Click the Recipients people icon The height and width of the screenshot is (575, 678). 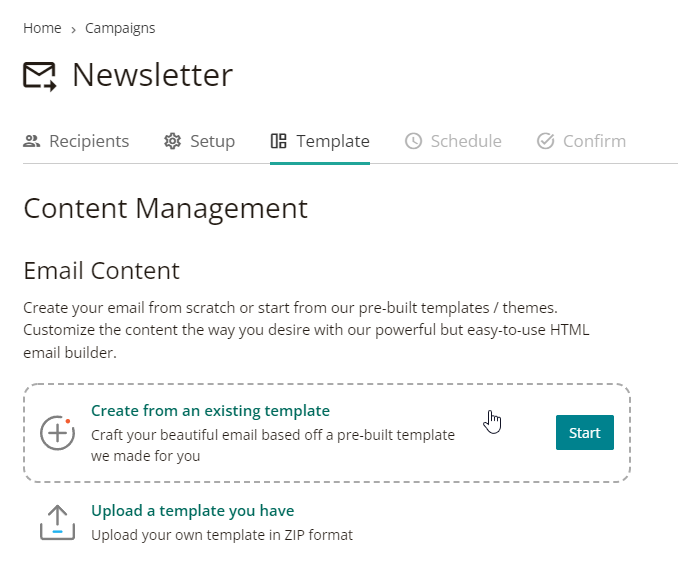[32, 141]
